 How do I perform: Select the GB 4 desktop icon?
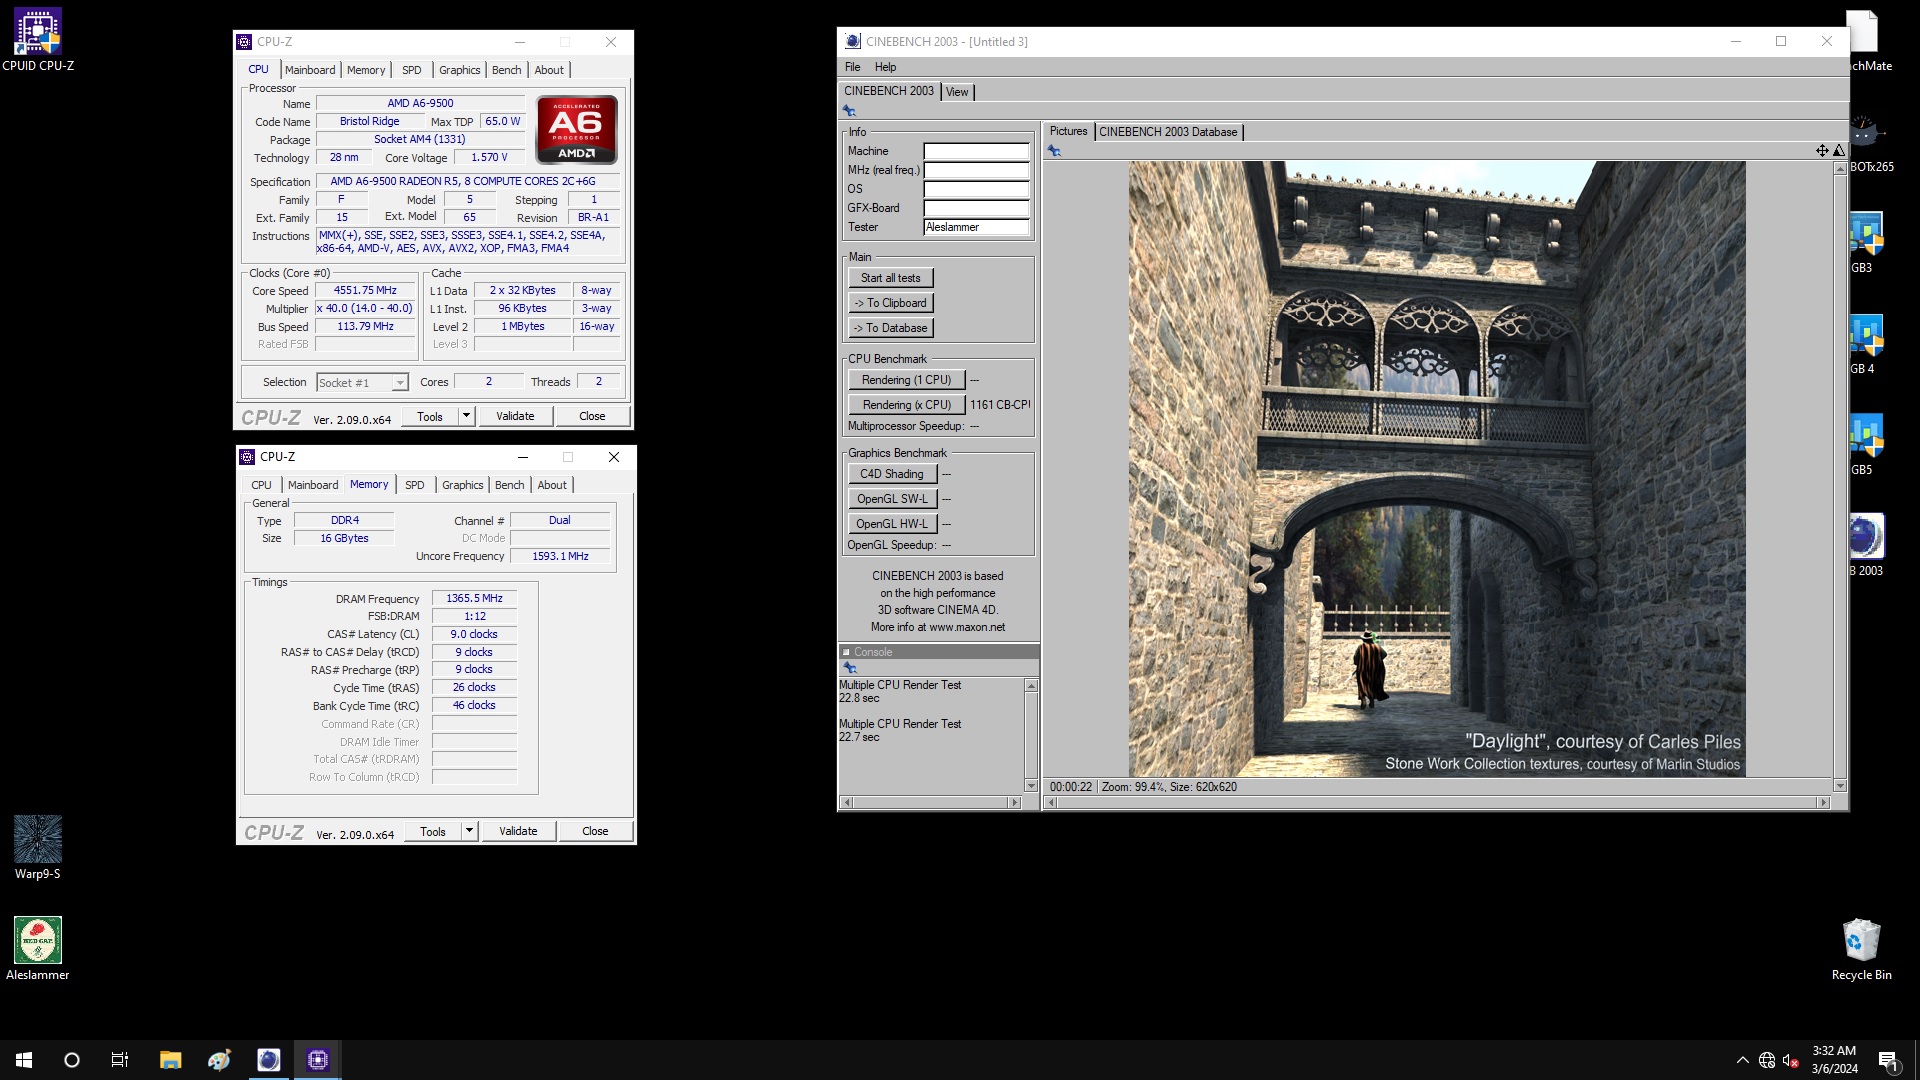[x=1867, y=343]
